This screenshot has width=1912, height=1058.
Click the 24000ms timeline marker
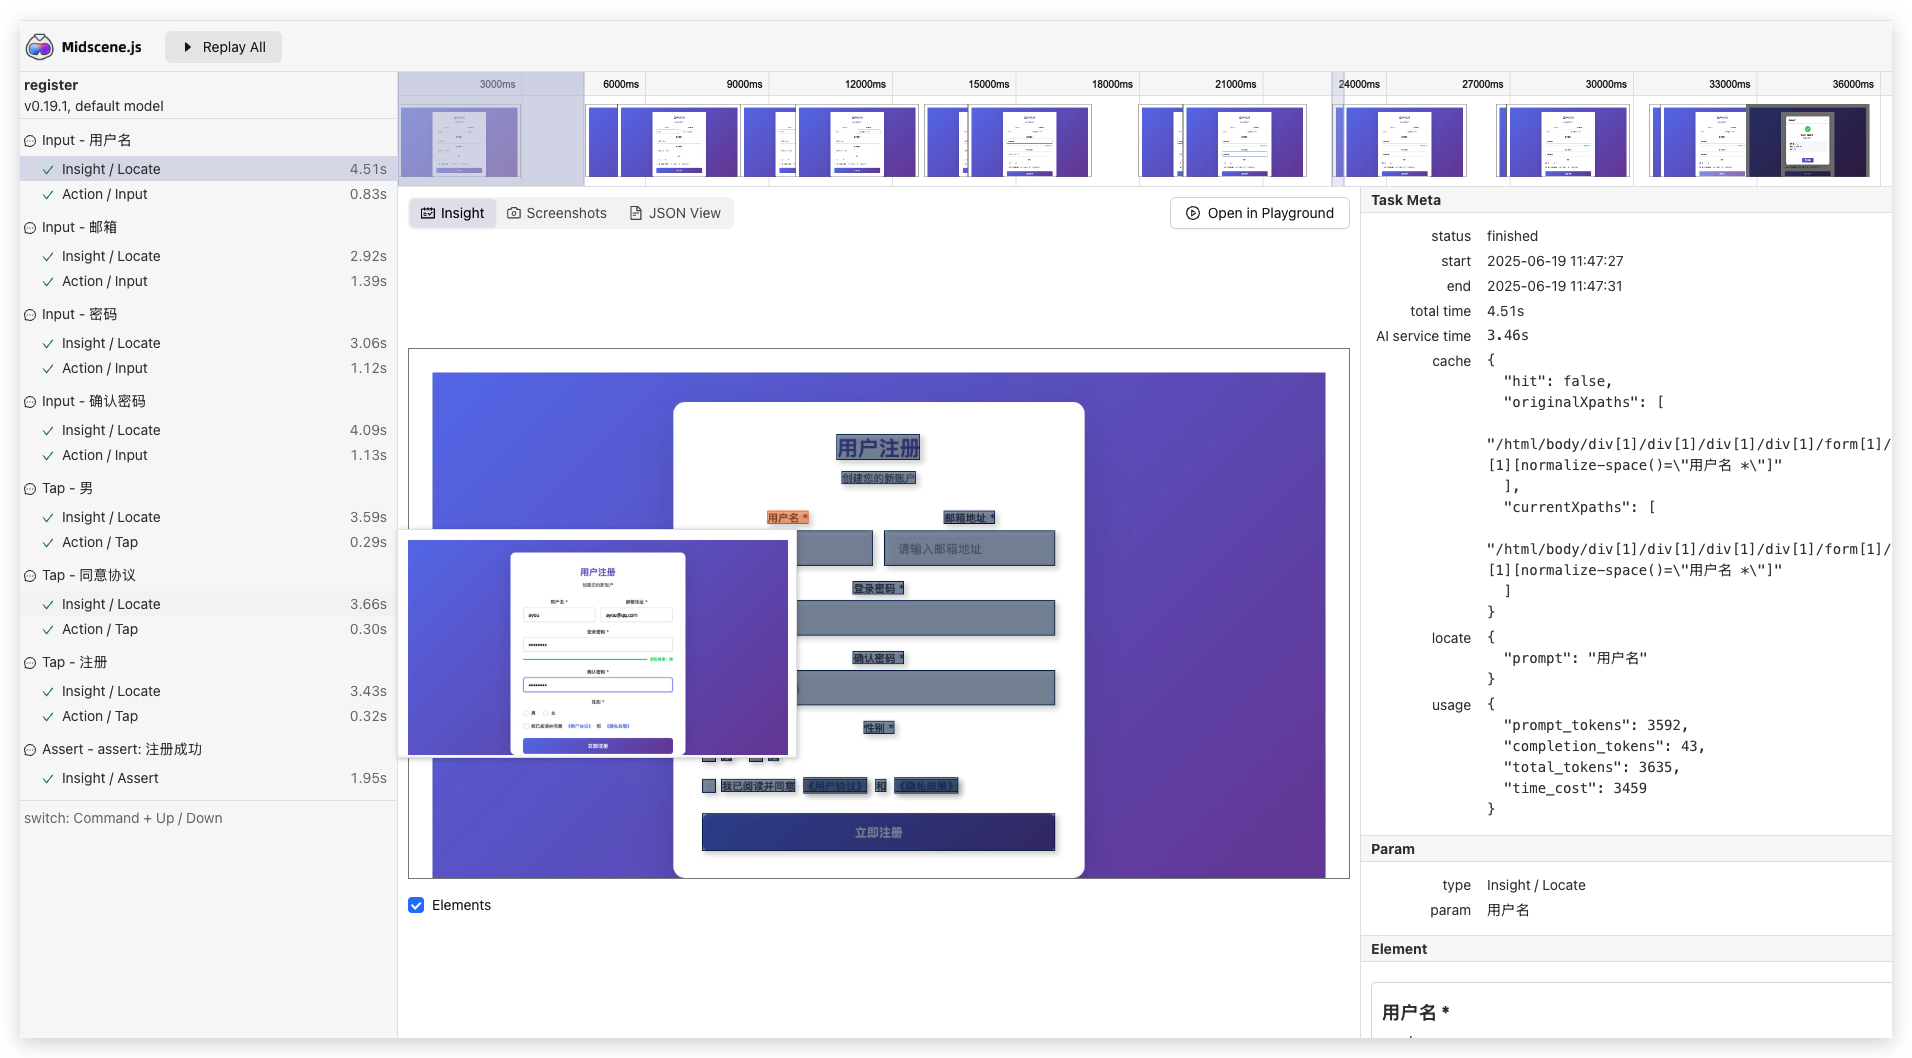click(1359, 84)
